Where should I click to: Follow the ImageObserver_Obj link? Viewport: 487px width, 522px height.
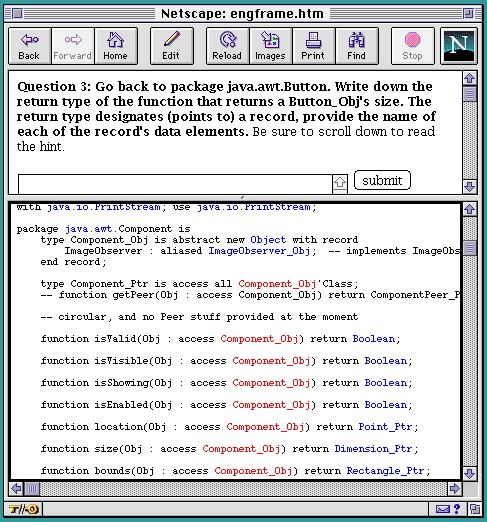pyautogui.click(x=259, y=251)
